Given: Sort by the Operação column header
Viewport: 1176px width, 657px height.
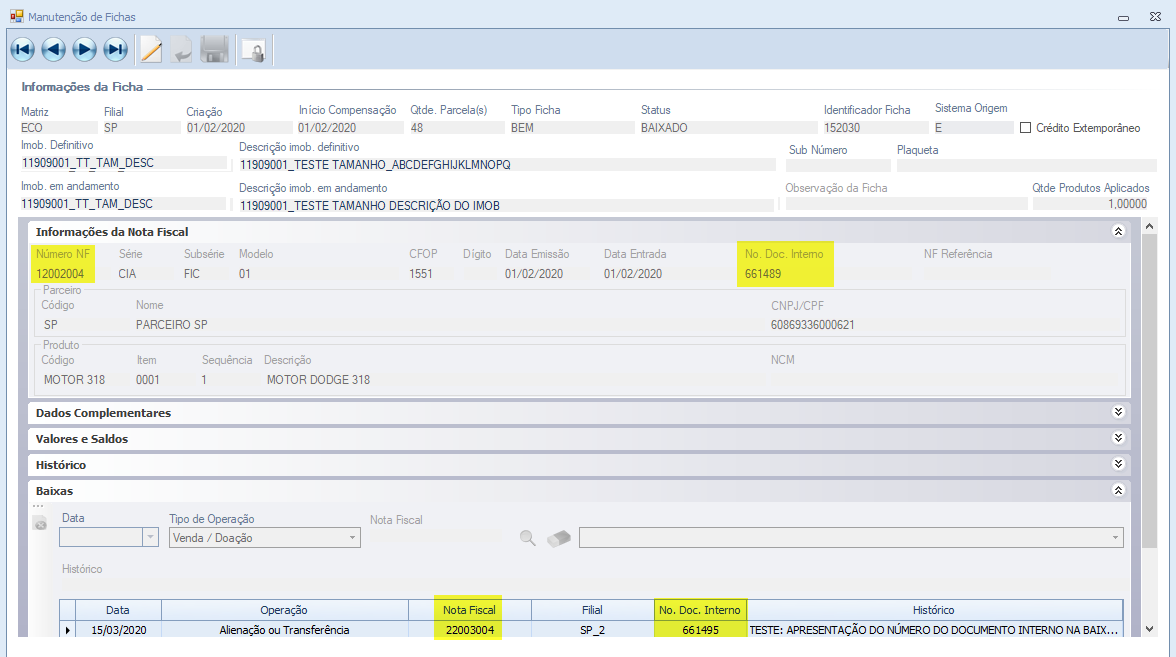Looking at the screenshot, I should pyautogui.click(x=284, y=610).
